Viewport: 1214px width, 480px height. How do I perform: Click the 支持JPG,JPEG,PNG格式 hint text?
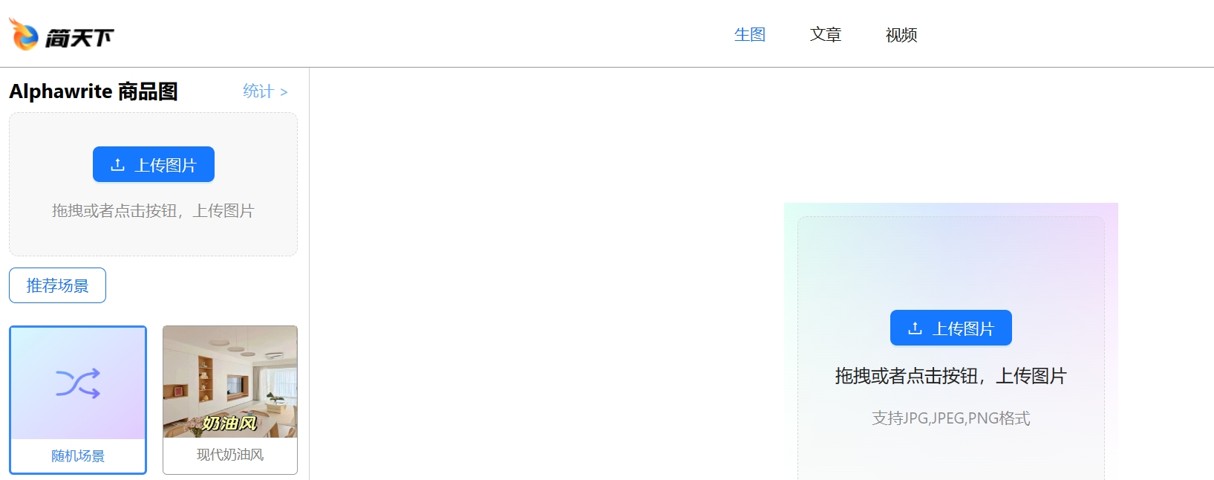point(951,418)
